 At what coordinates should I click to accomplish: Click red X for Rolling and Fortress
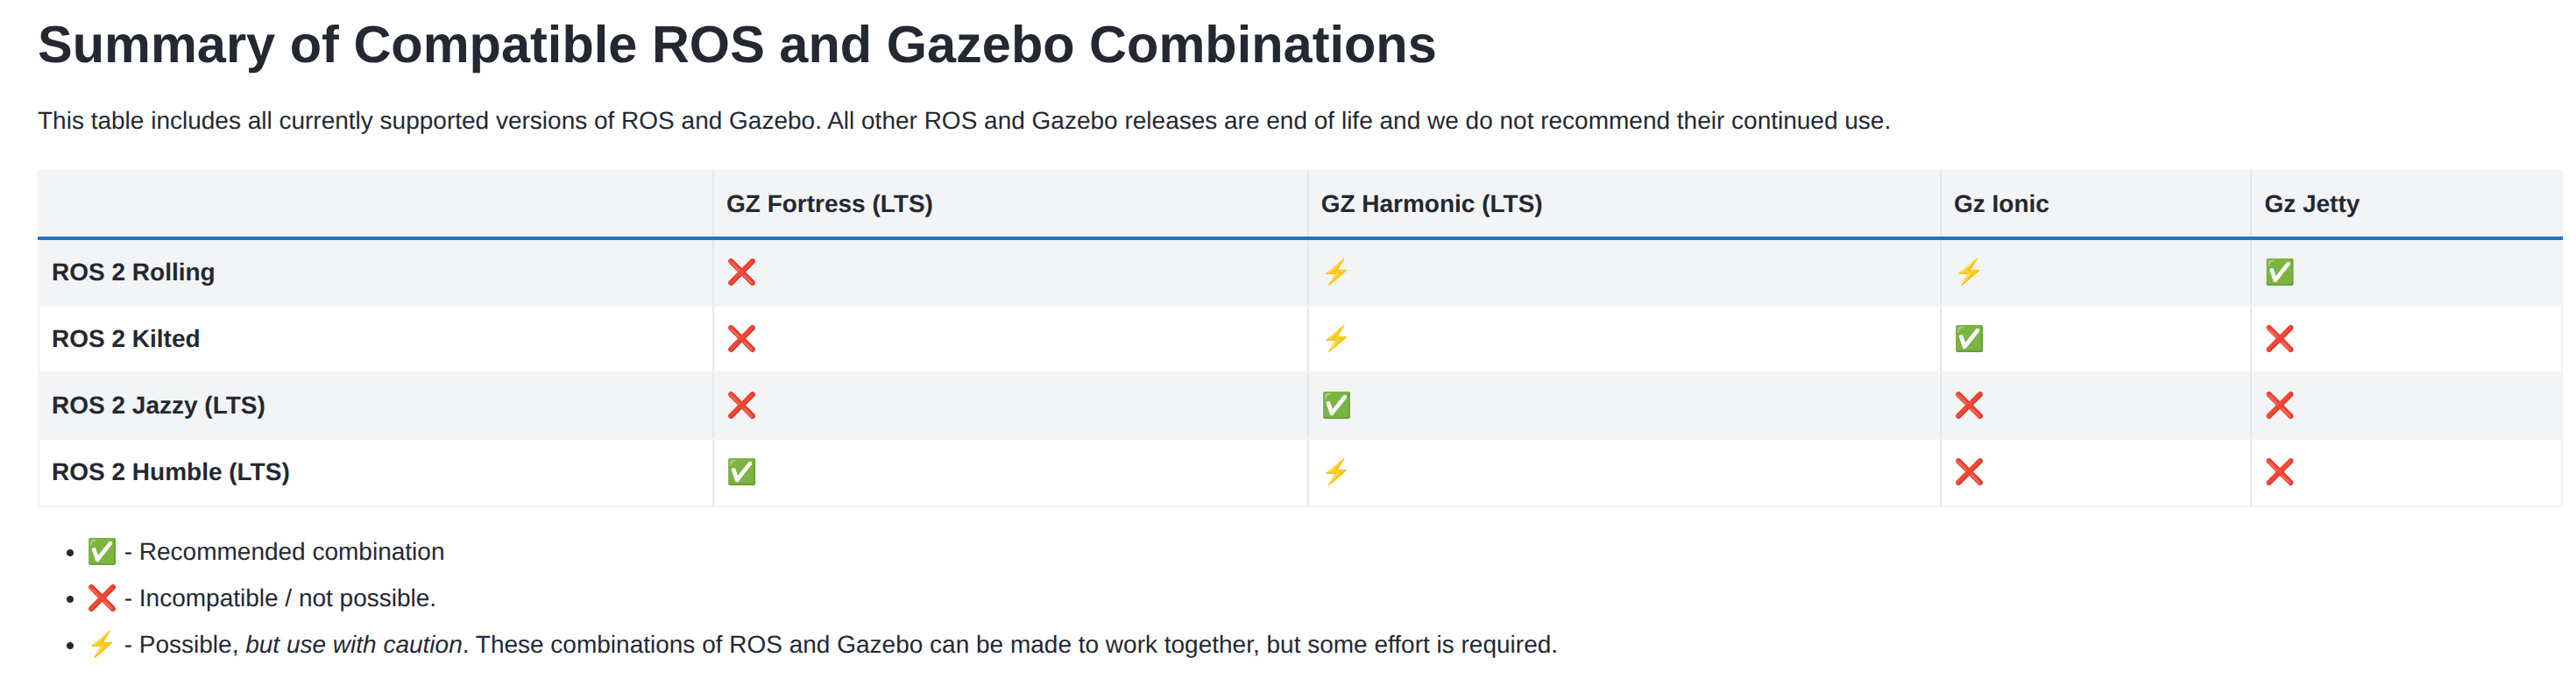tap(741, 272)
